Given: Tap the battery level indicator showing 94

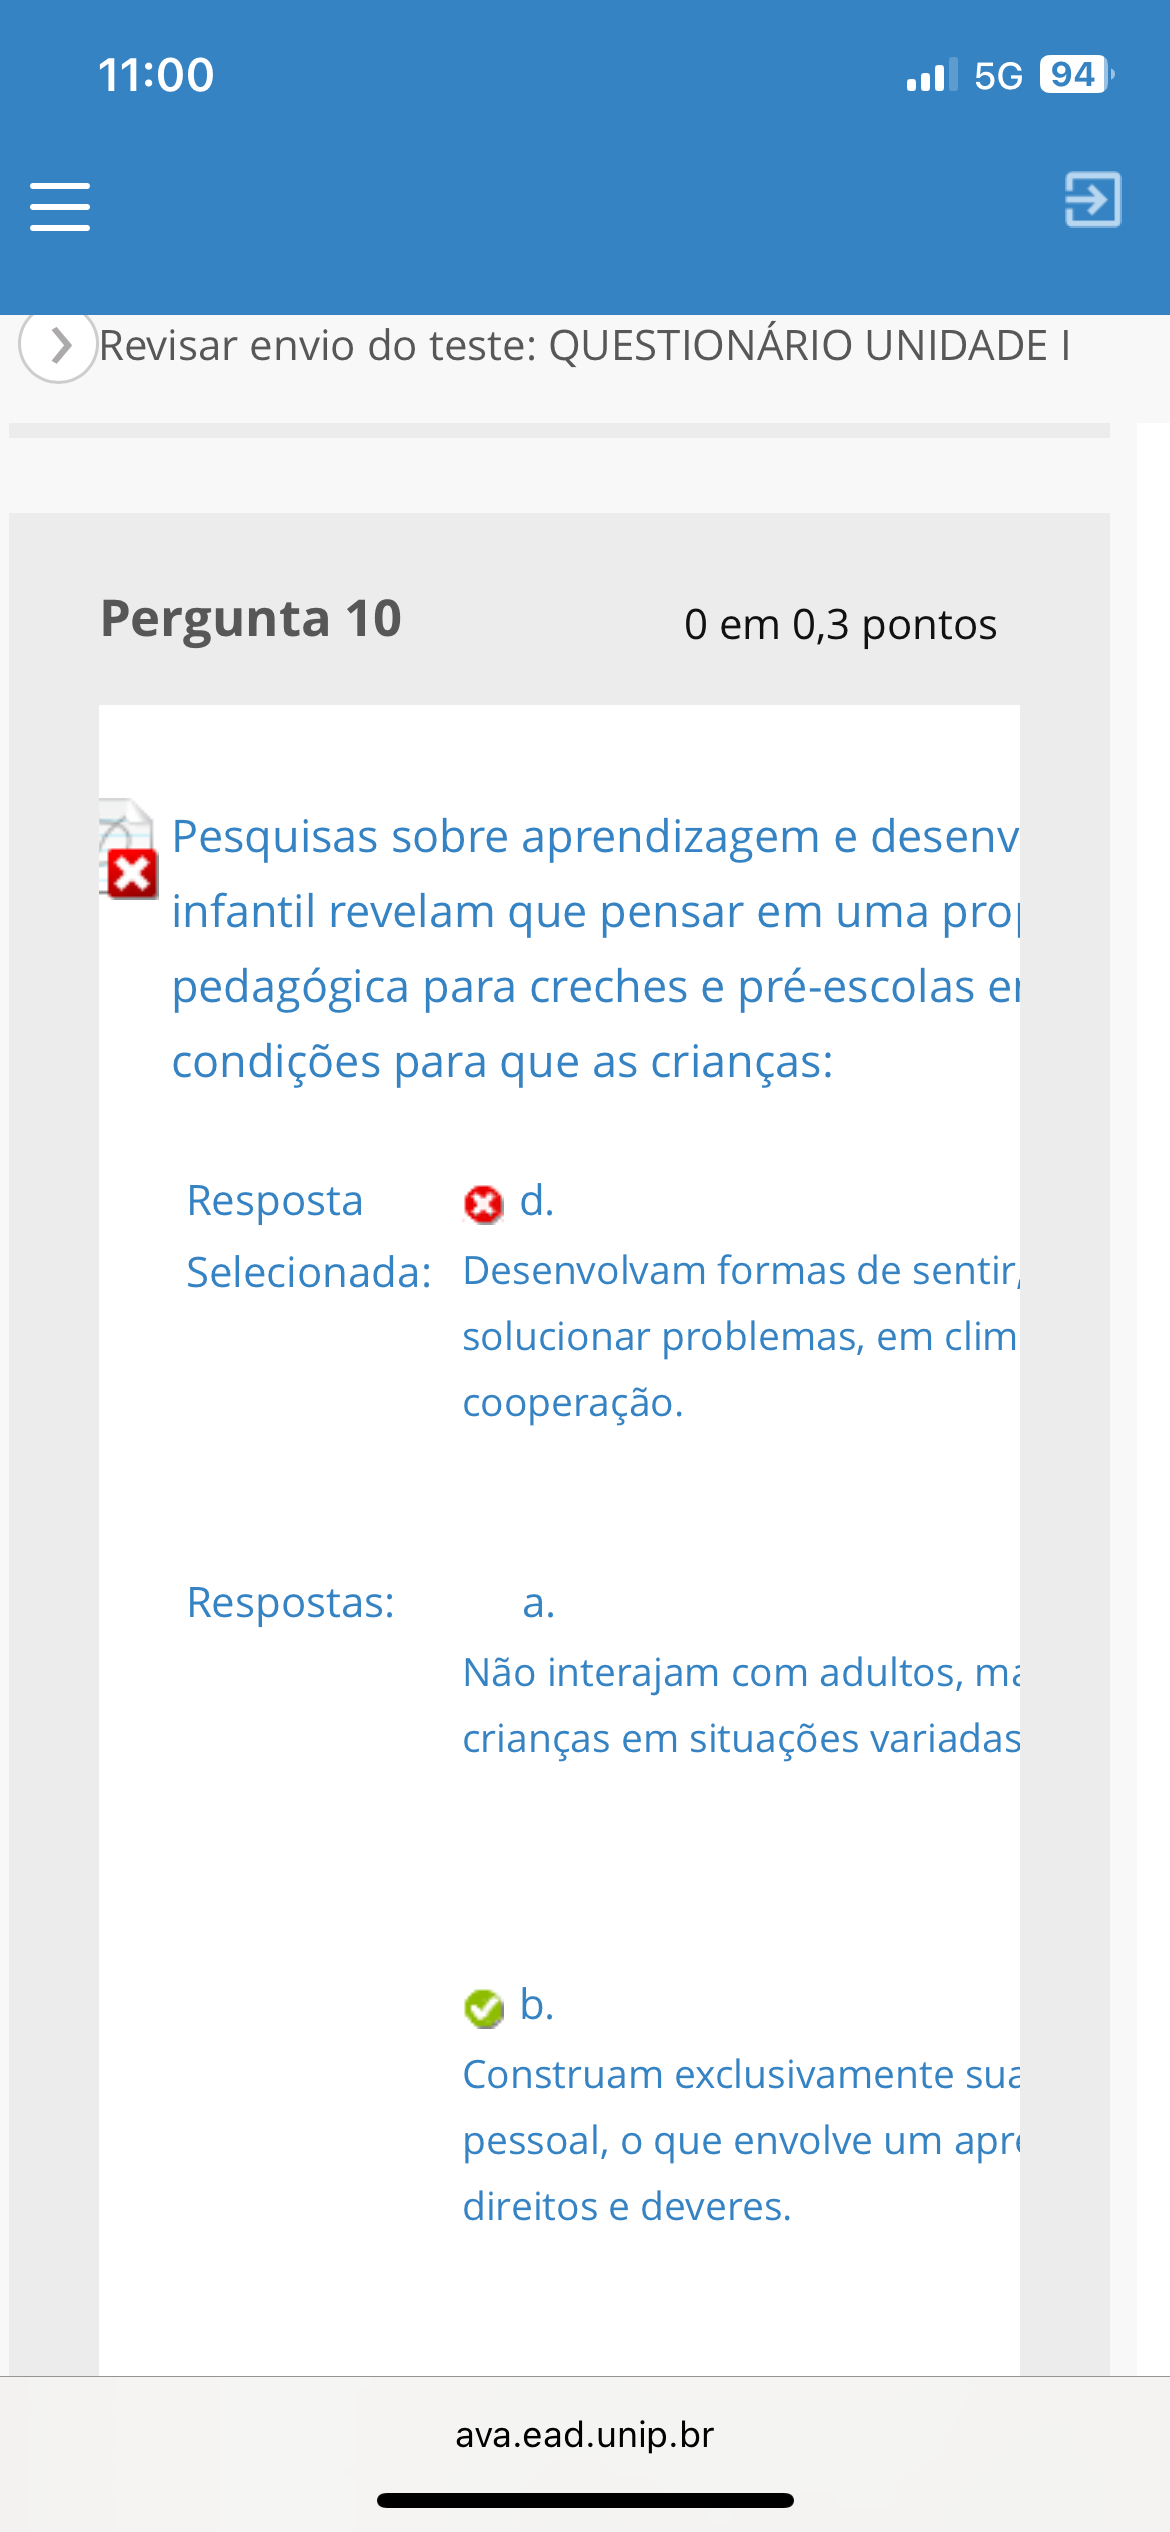Looking at the screenshot, I should [1075, 75].
